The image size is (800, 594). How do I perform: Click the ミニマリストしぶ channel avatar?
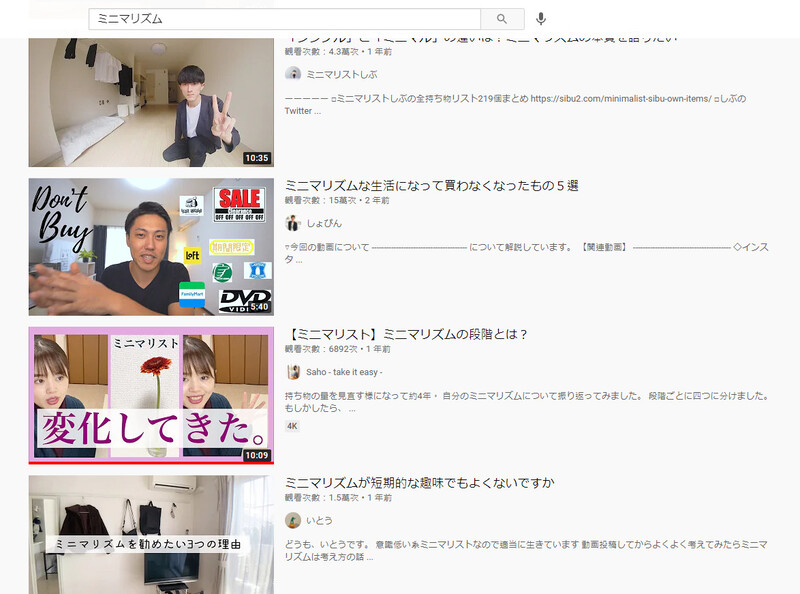click(x=293, y=74)
